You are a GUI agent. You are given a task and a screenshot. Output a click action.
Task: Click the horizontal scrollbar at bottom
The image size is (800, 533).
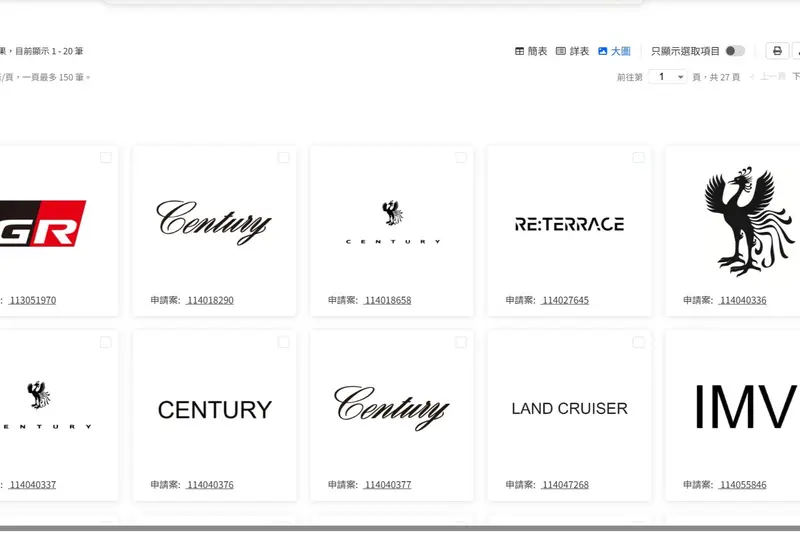click(x=400, y=528)
